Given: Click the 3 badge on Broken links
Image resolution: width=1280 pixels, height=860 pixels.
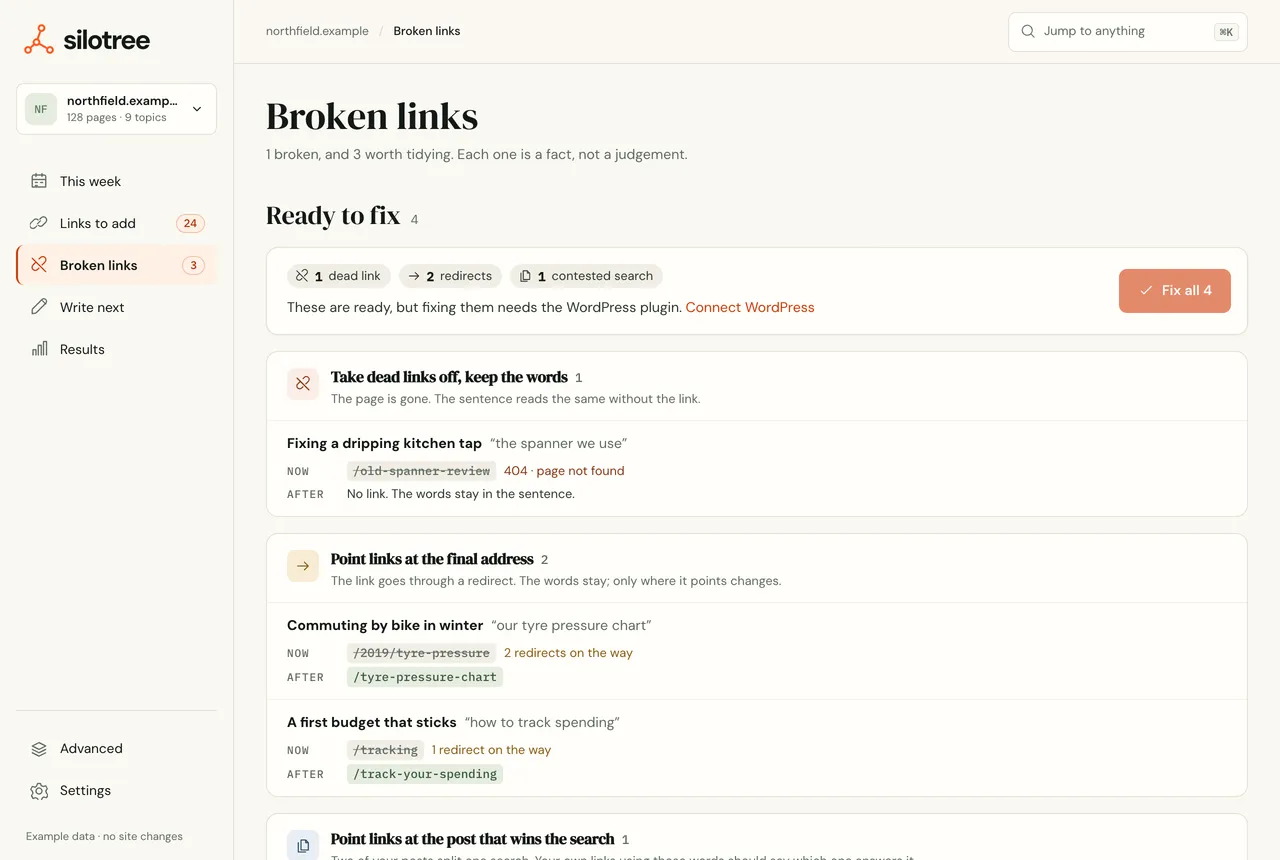Looking at the screenshot, I should [x=193, y=265].
